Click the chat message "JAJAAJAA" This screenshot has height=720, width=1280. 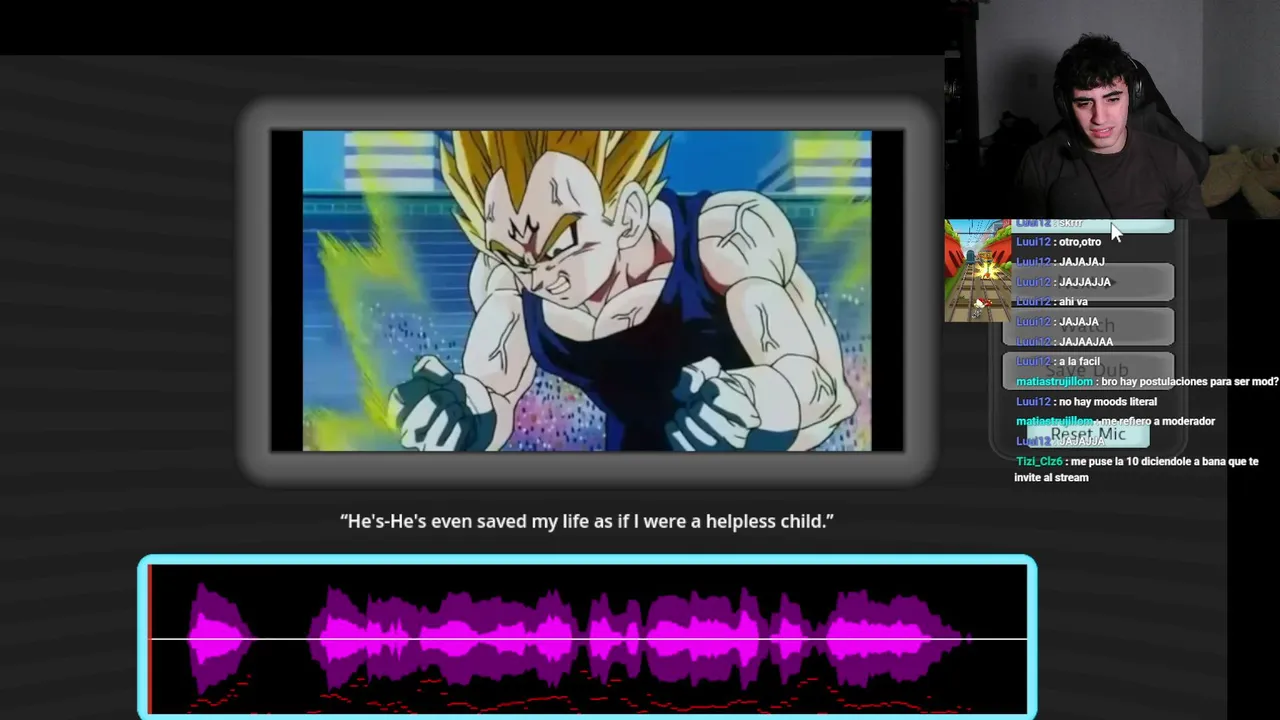tap(1085, 342)
